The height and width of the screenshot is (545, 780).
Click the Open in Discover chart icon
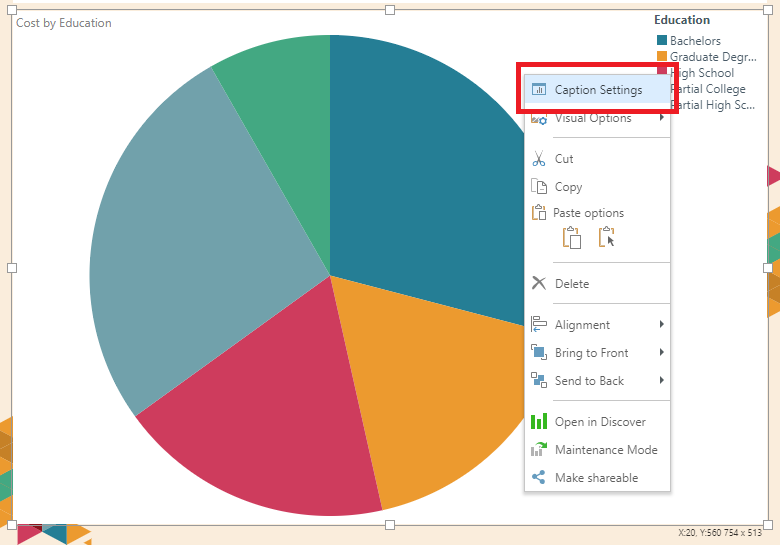click(x=539, y=422)
